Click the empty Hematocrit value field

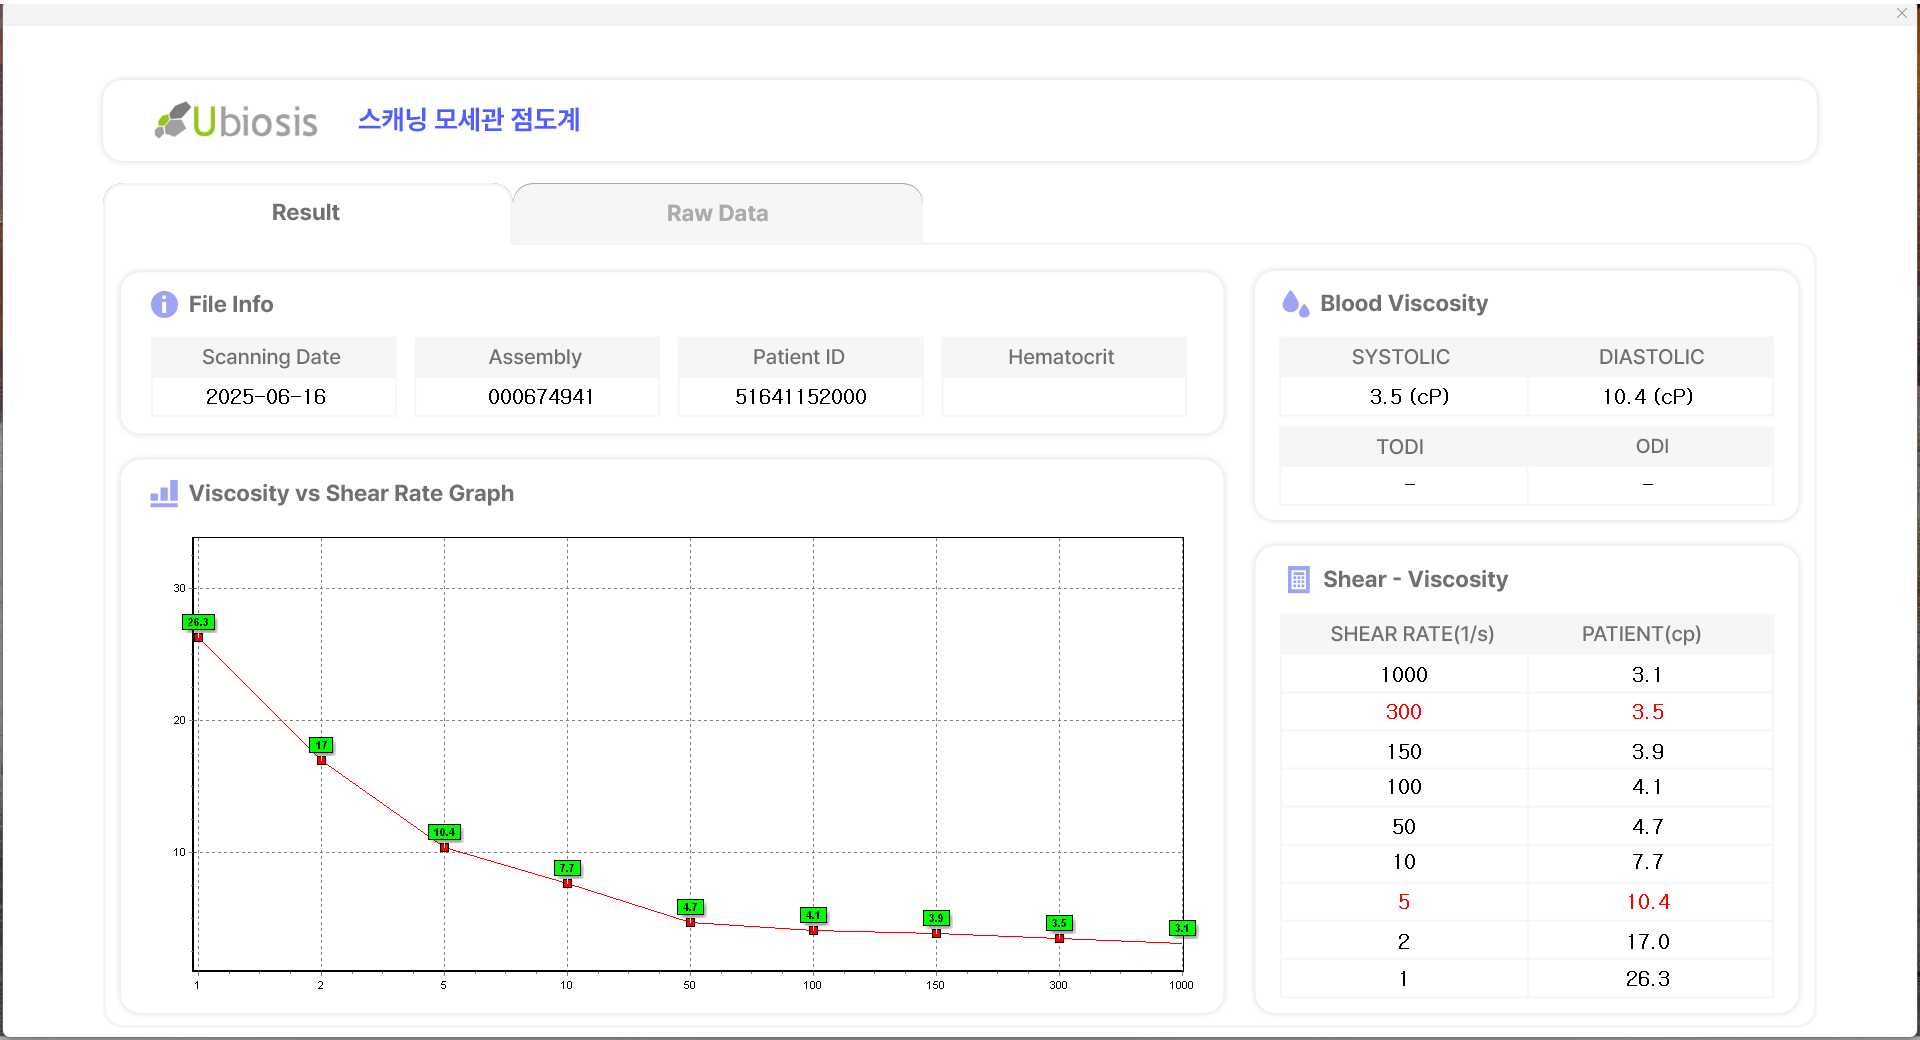1063,397
